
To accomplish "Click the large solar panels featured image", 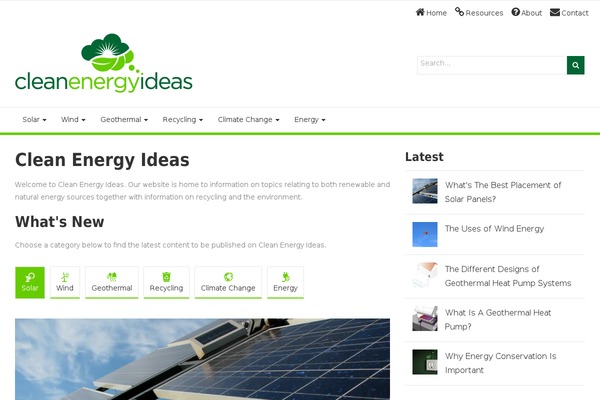I will tap(202, 359).
